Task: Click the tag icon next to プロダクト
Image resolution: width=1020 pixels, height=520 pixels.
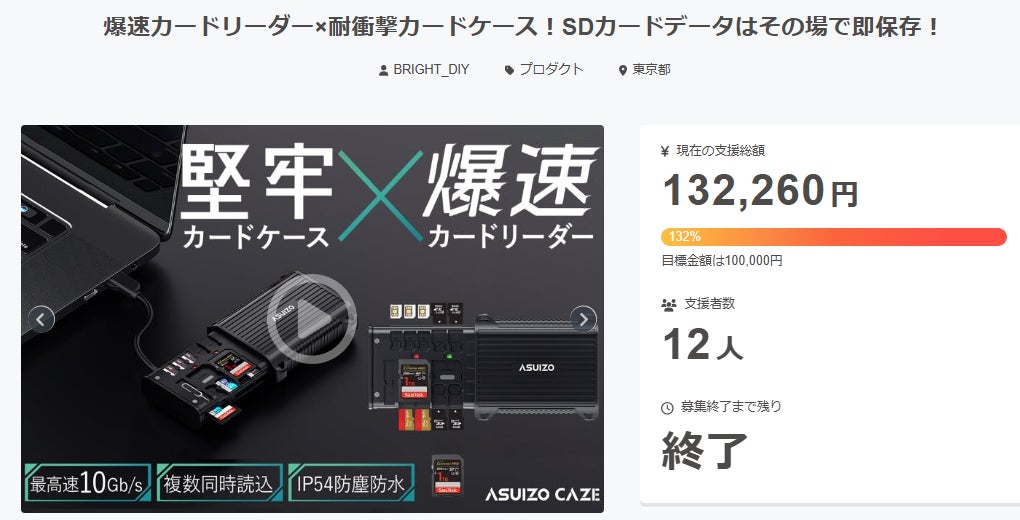Action: pyautogui.click(x=509, y=70)
